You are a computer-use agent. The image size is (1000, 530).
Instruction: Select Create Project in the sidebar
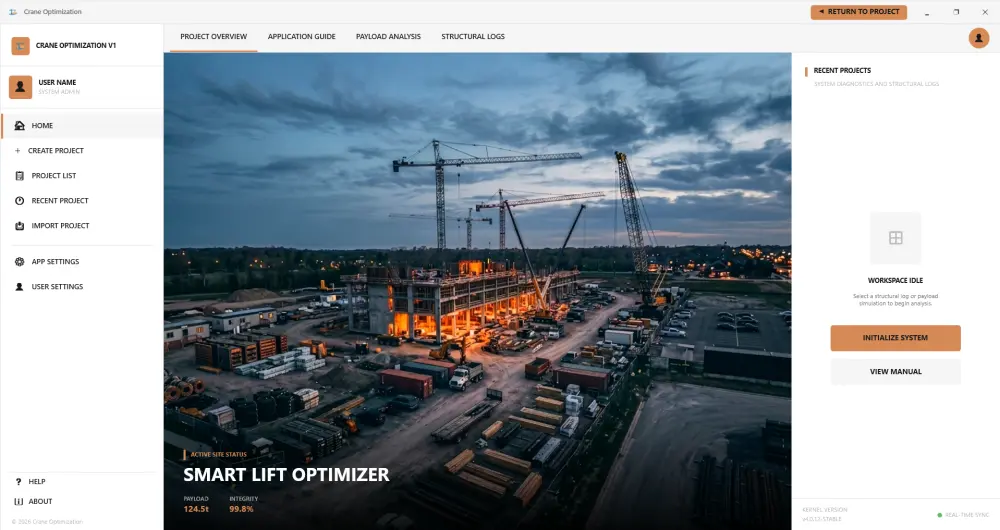tap(82, 151)
